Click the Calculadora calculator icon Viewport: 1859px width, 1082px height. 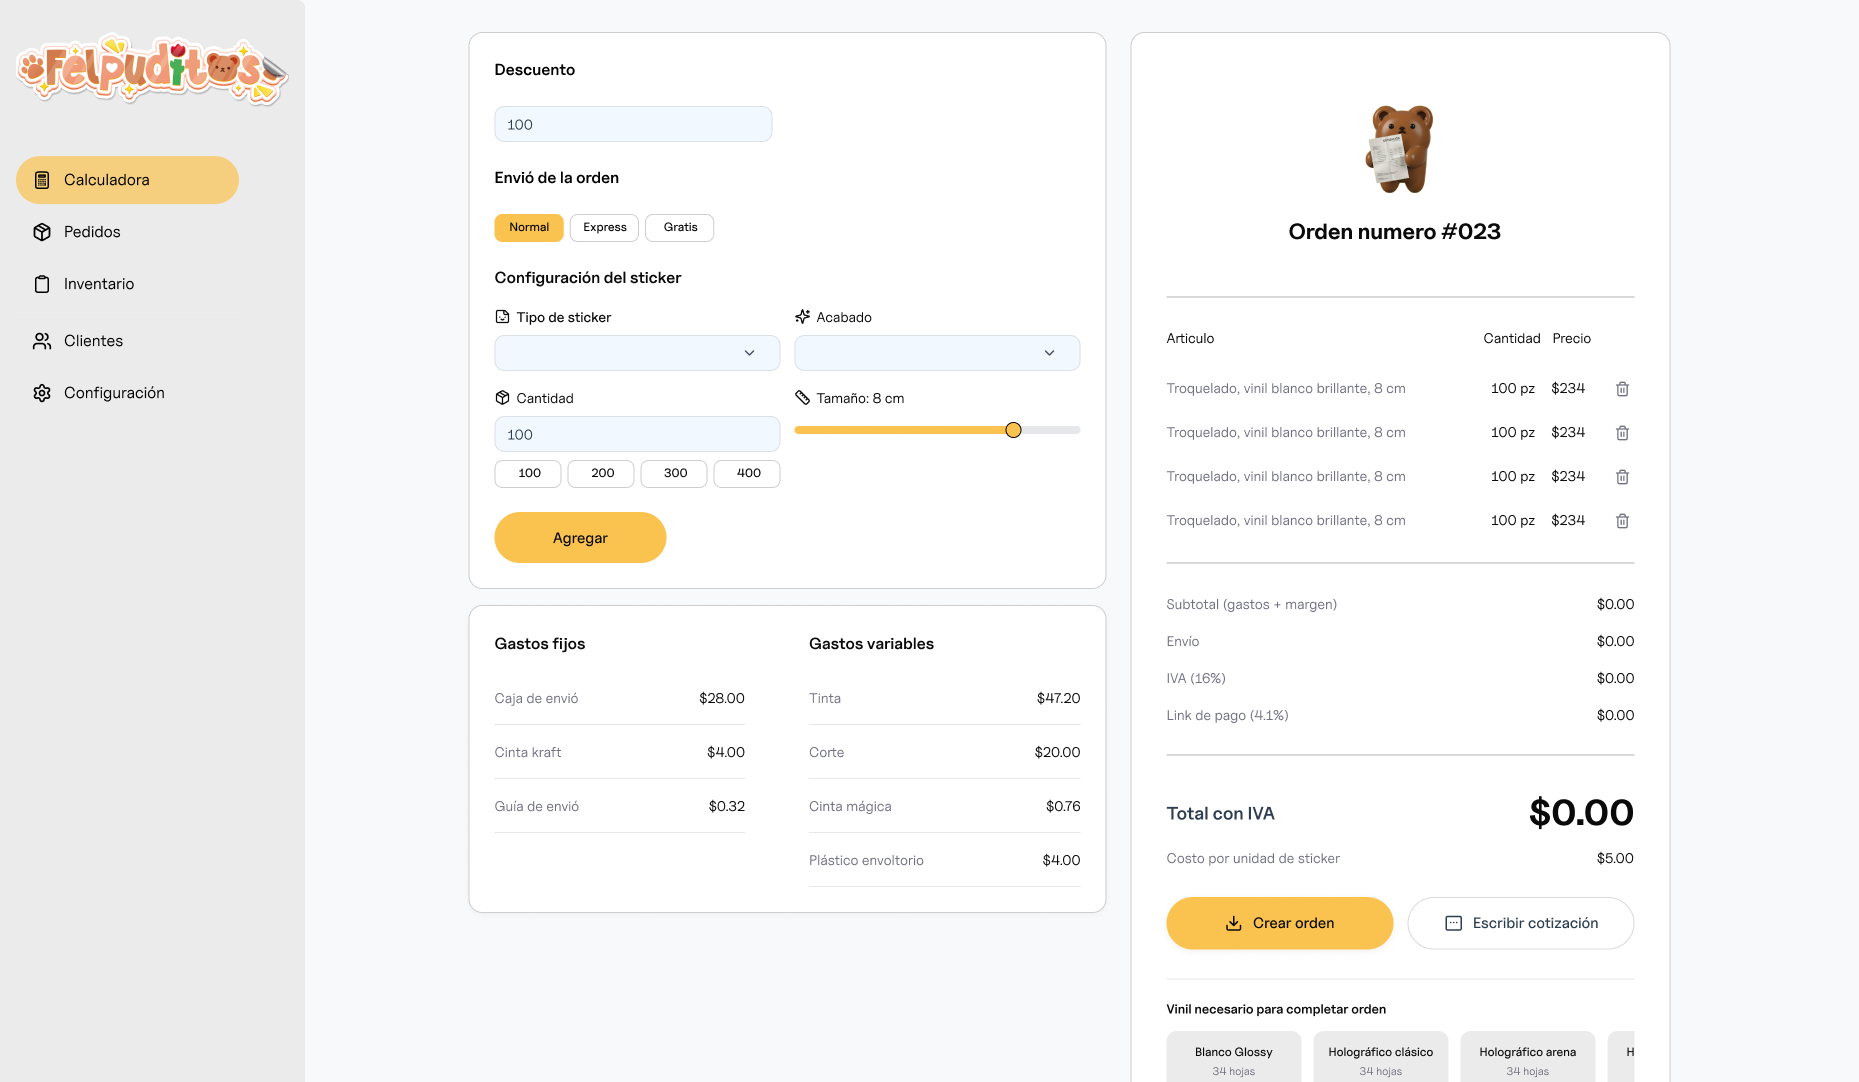42,180
